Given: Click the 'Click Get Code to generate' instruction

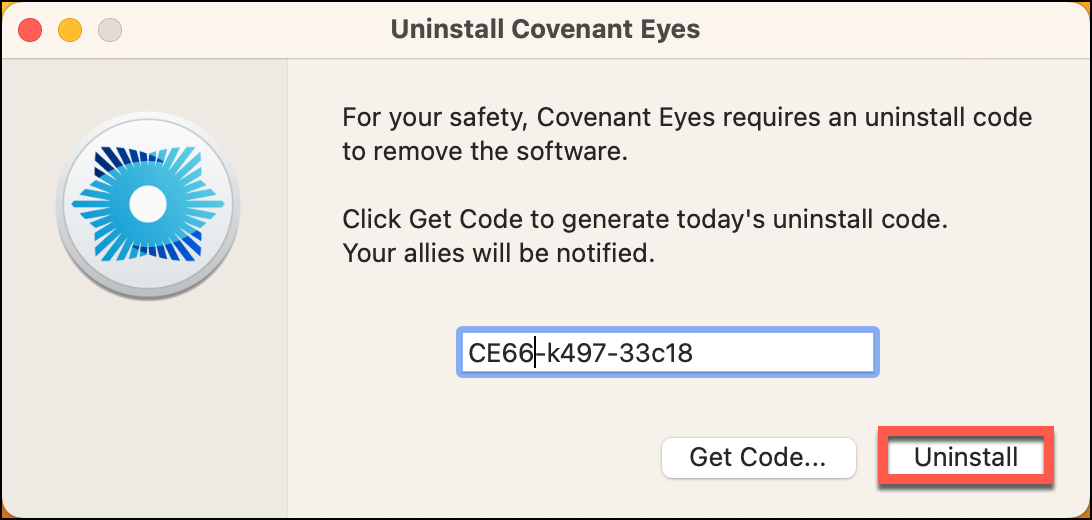Looking at the screenshot, I should 645,221.
